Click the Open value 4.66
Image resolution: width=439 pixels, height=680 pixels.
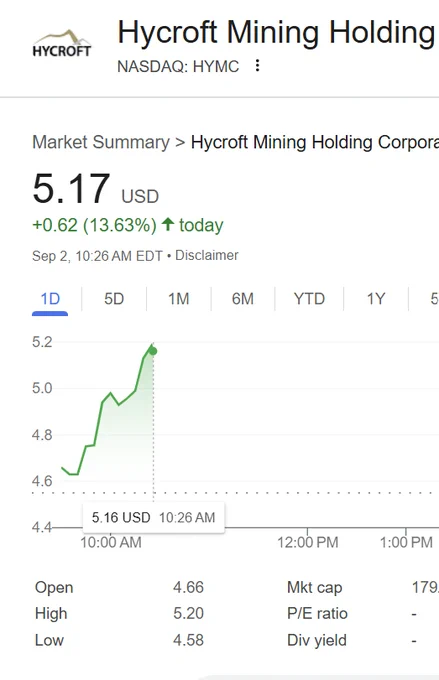point(188,587)
